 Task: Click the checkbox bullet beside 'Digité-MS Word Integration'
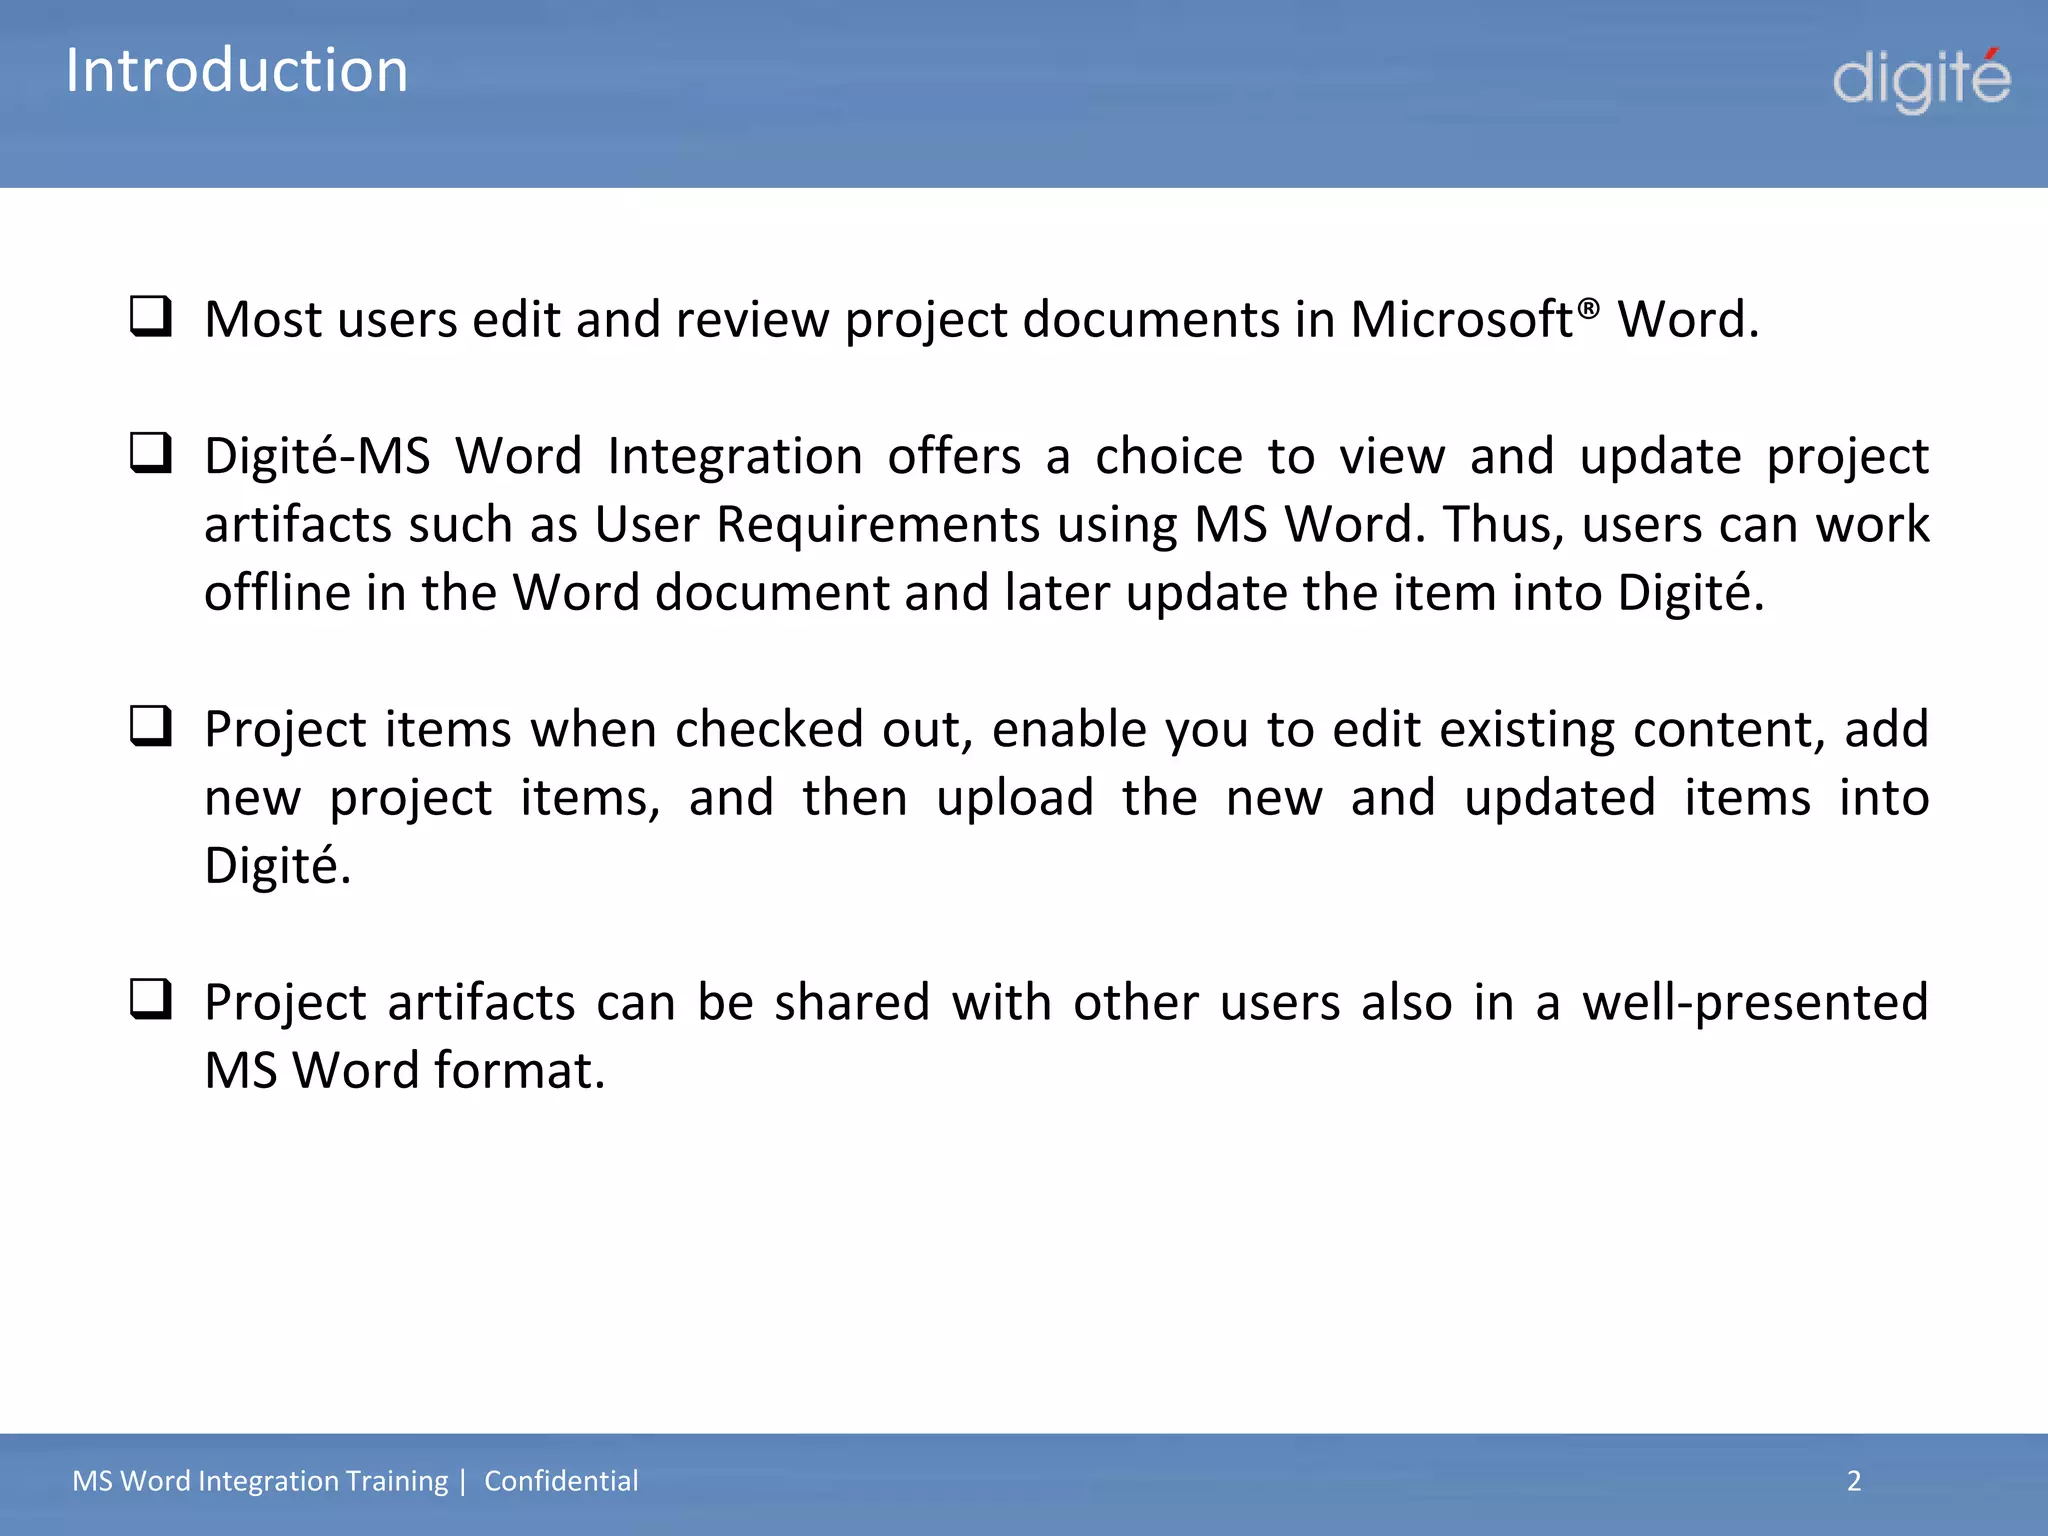point(151,453)
